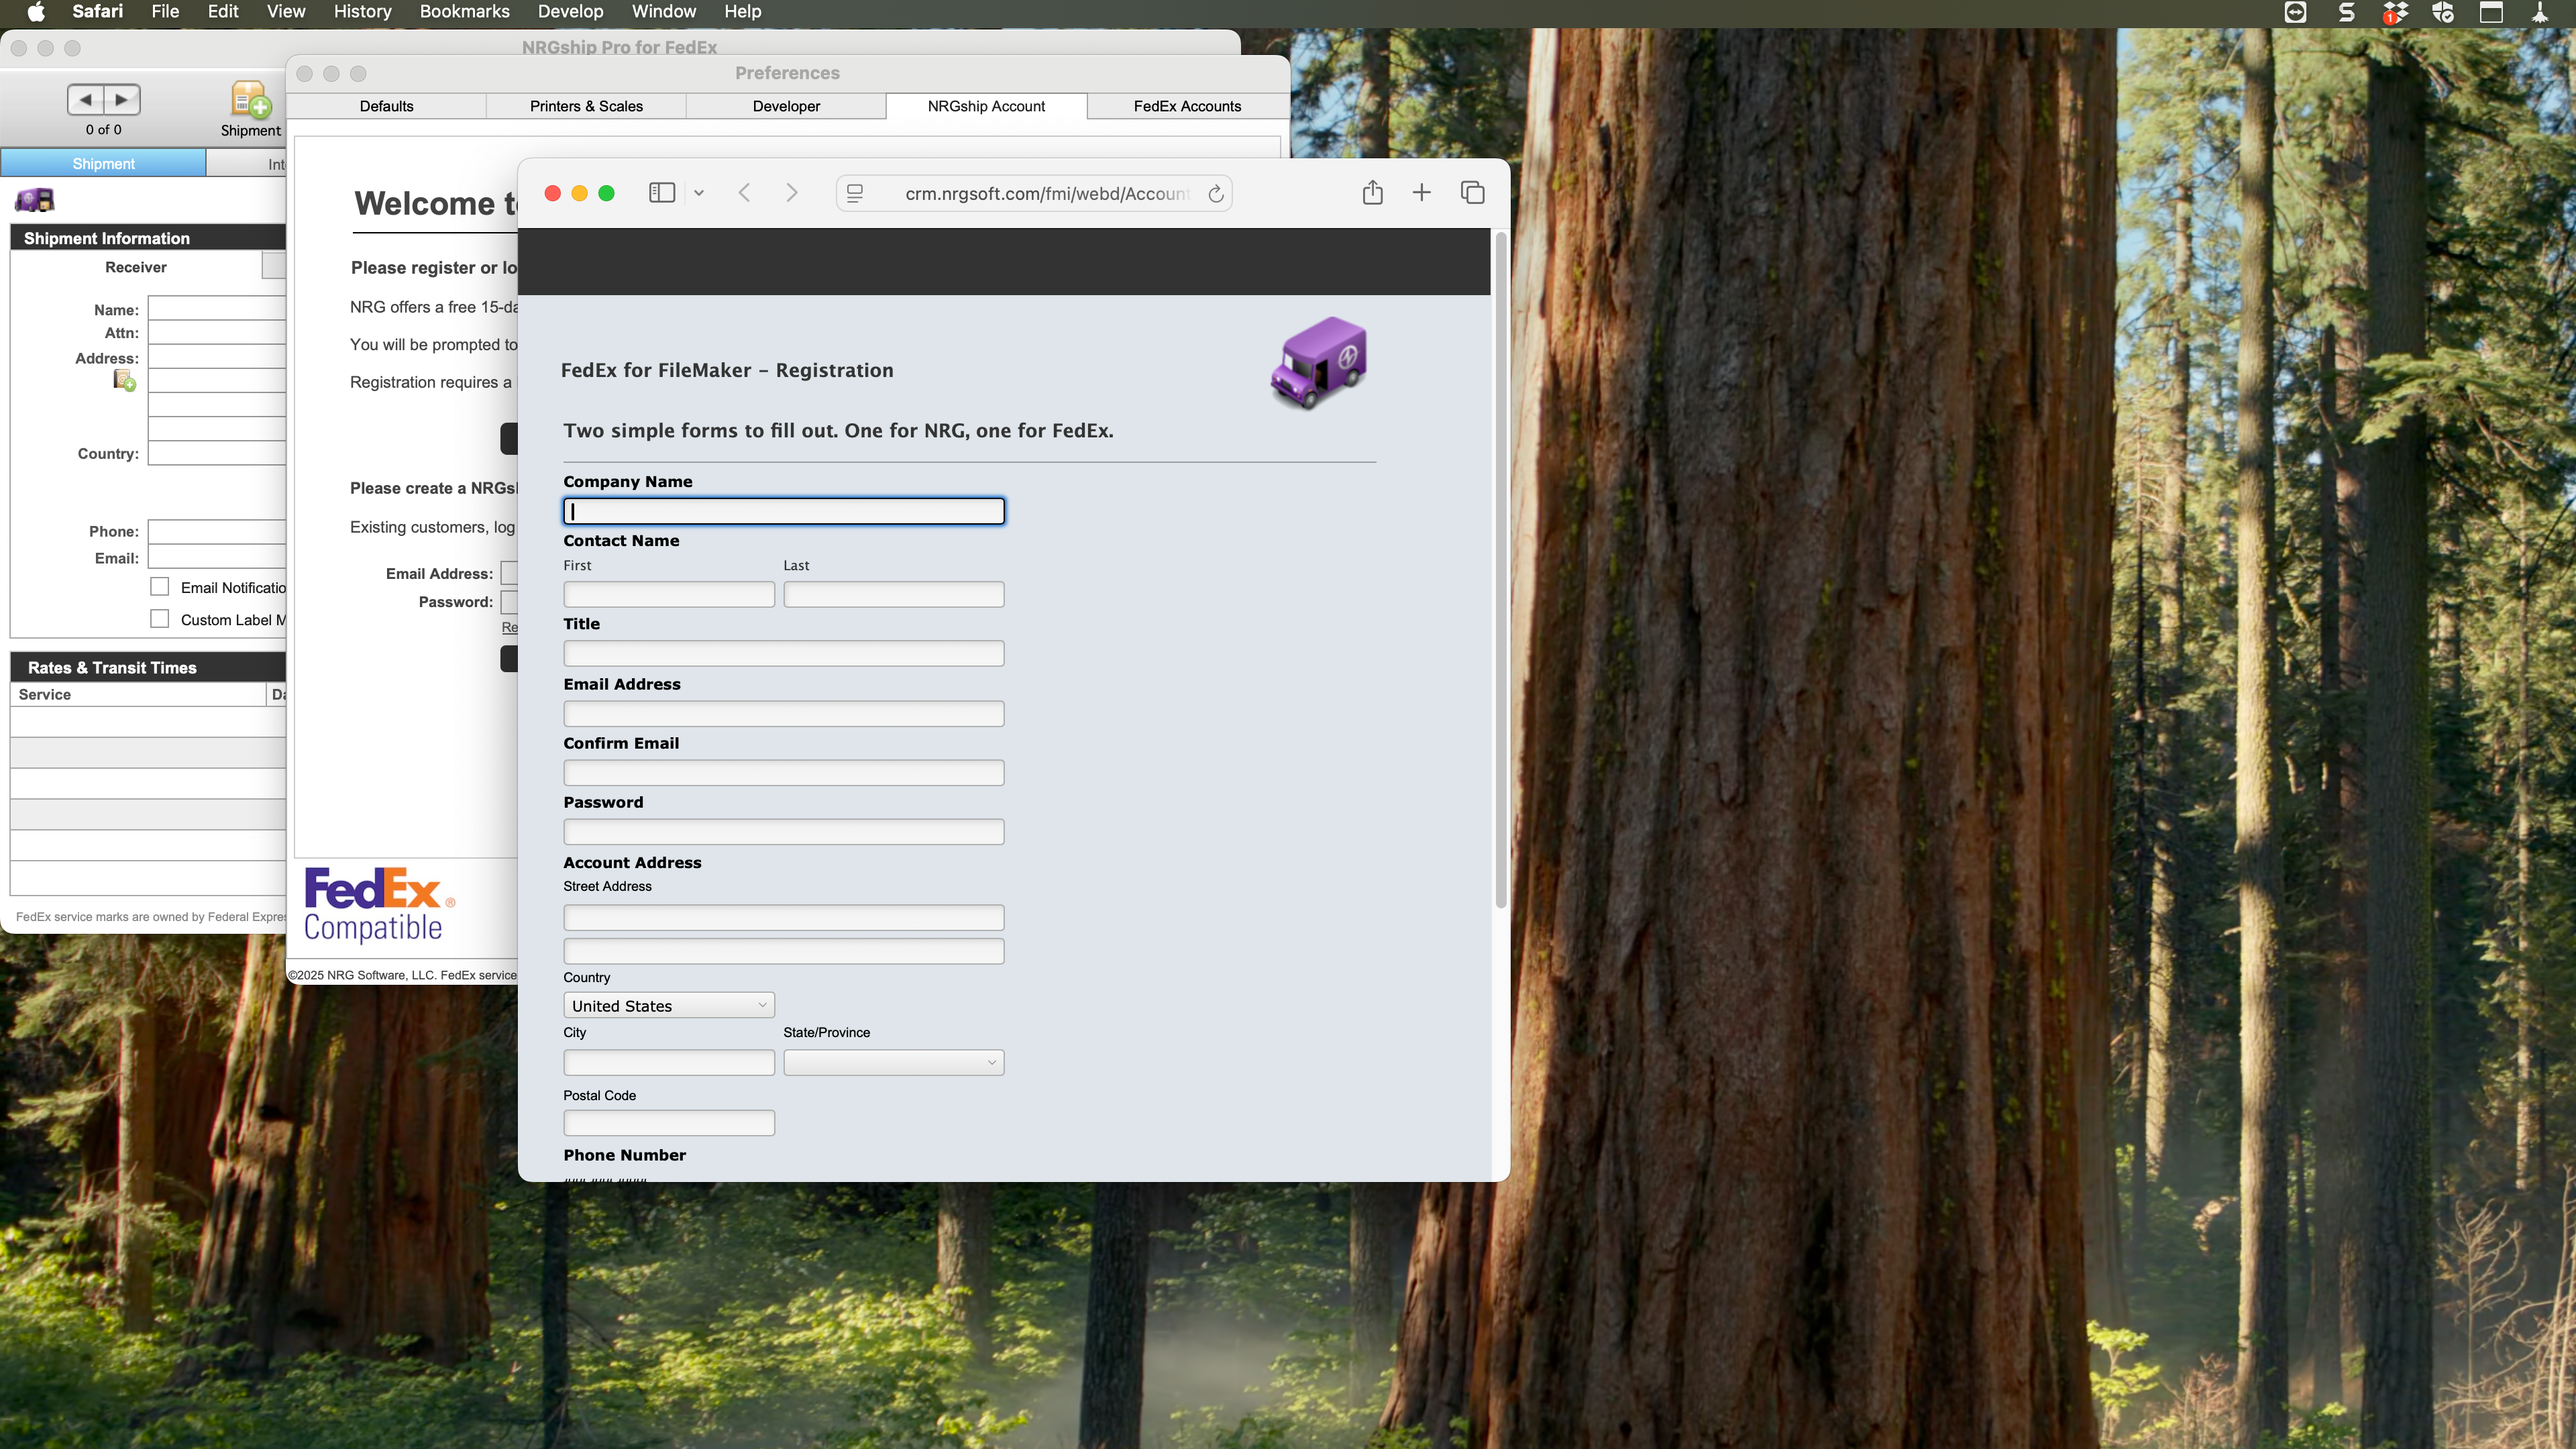This screenshot has width=2576, height=1449.
Task: Switch to the Developer preferences tab
Action: [786, 106]
